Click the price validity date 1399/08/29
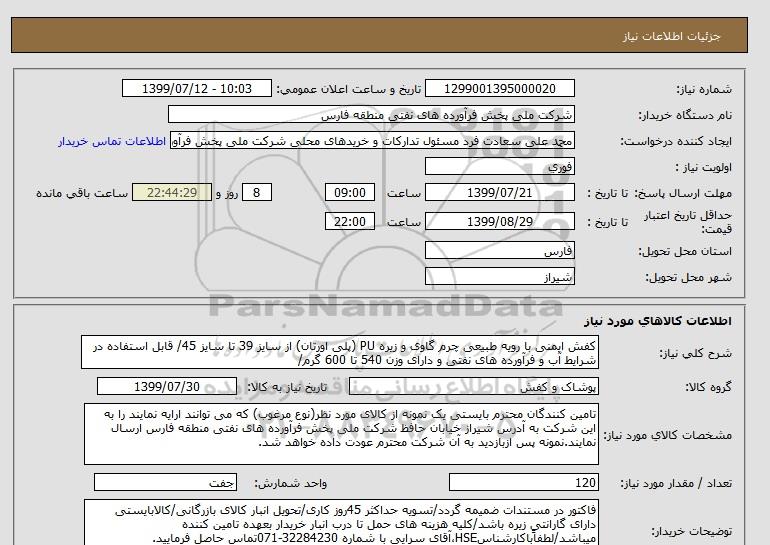 click(499, 222)
